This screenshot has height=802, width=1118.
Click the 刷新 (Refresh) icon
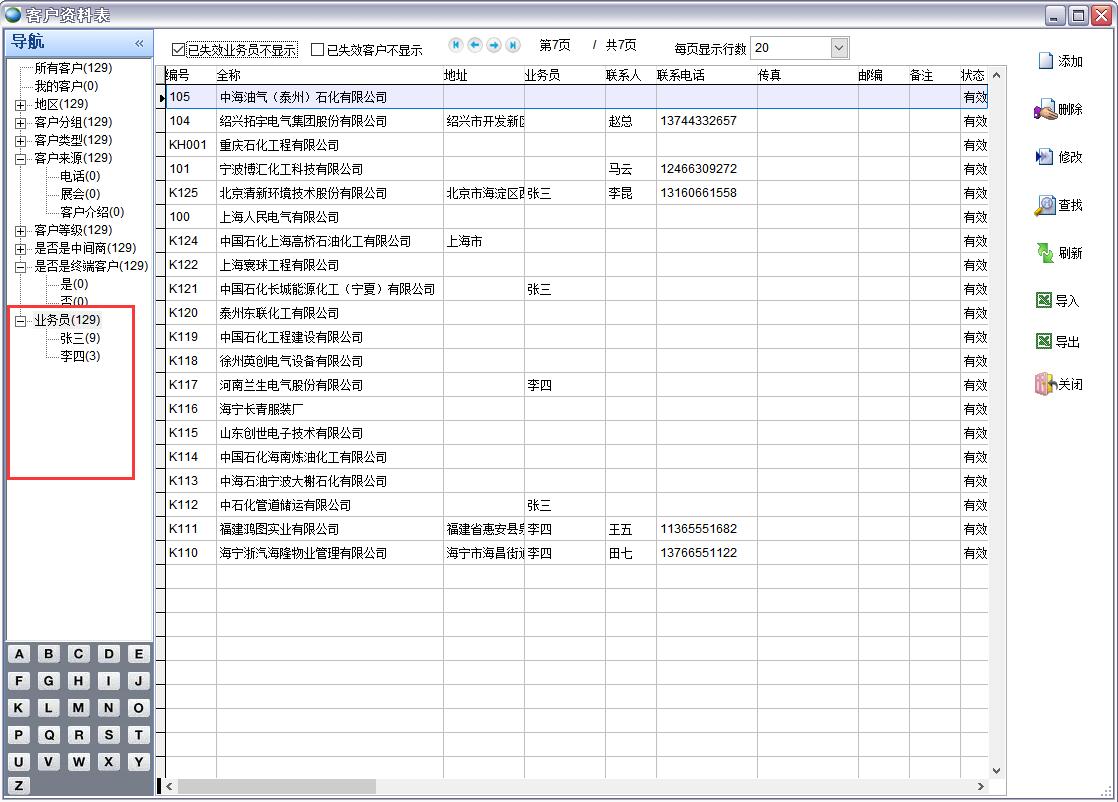(1045, 253)
